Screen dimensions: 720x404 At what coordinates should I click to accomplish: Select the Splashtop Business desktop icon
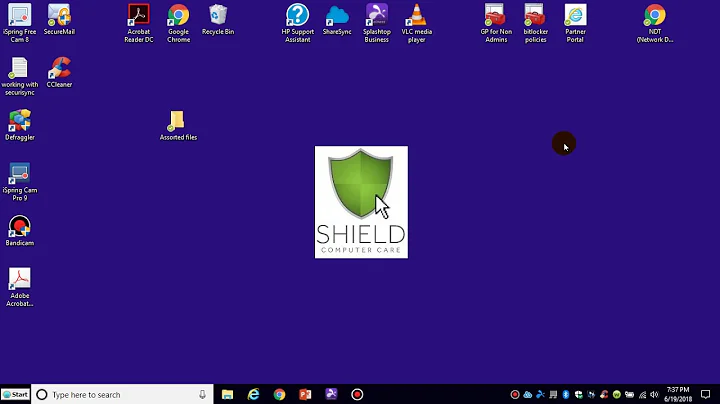[377, 23]
